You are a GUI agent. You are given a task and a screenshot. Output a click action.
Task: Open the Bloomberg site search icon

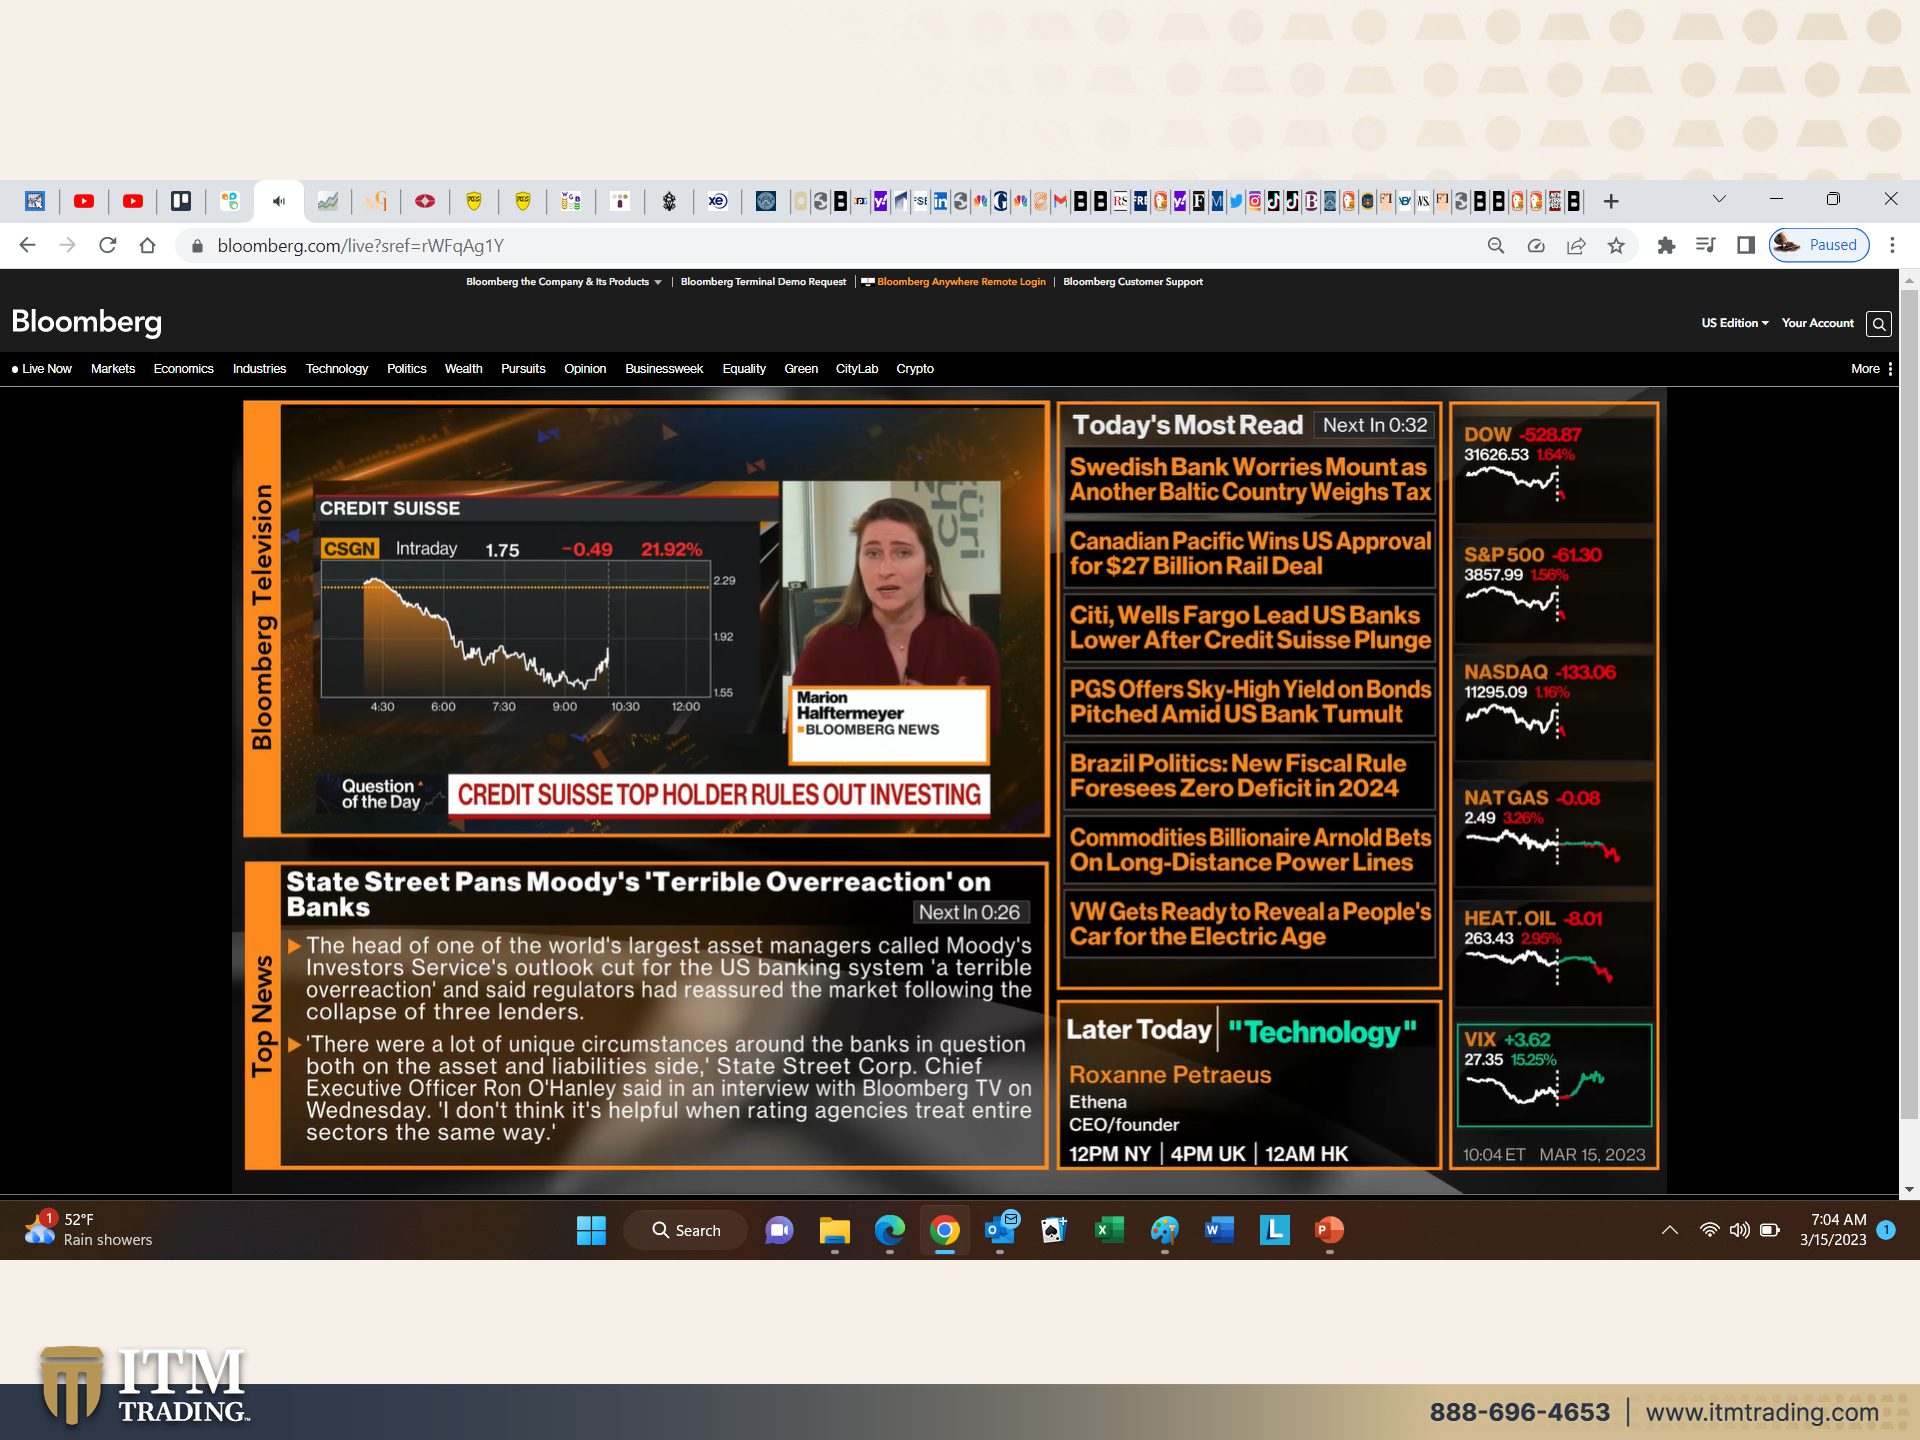[1879, 324]
